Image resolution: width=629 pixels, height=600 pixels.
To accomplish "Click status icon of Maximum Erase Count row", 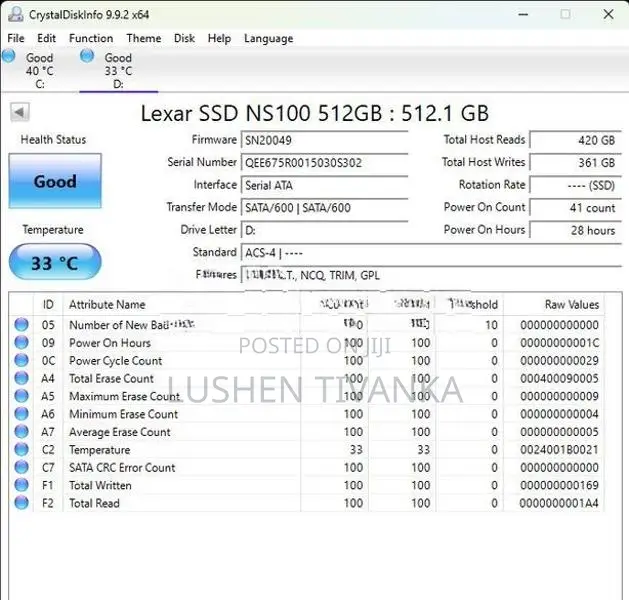I will click(21, 395).
